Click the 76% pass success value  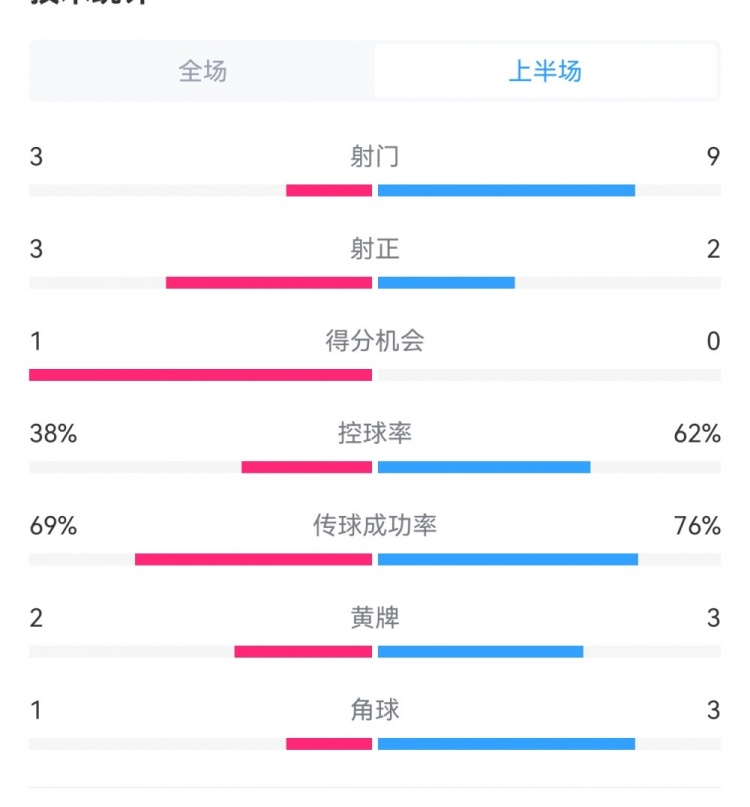coord(698,525)
